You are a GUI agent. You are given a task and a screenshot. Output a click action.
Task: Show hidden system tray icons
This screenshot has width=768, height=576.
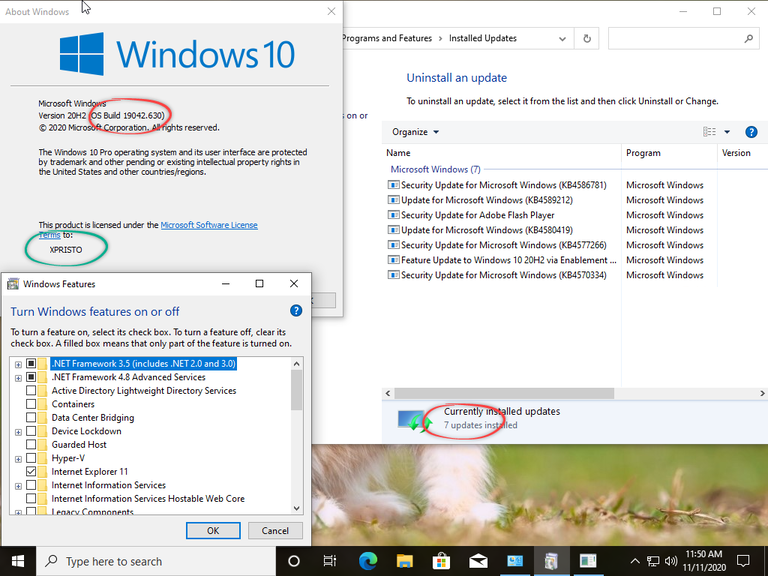pos(635,561)
